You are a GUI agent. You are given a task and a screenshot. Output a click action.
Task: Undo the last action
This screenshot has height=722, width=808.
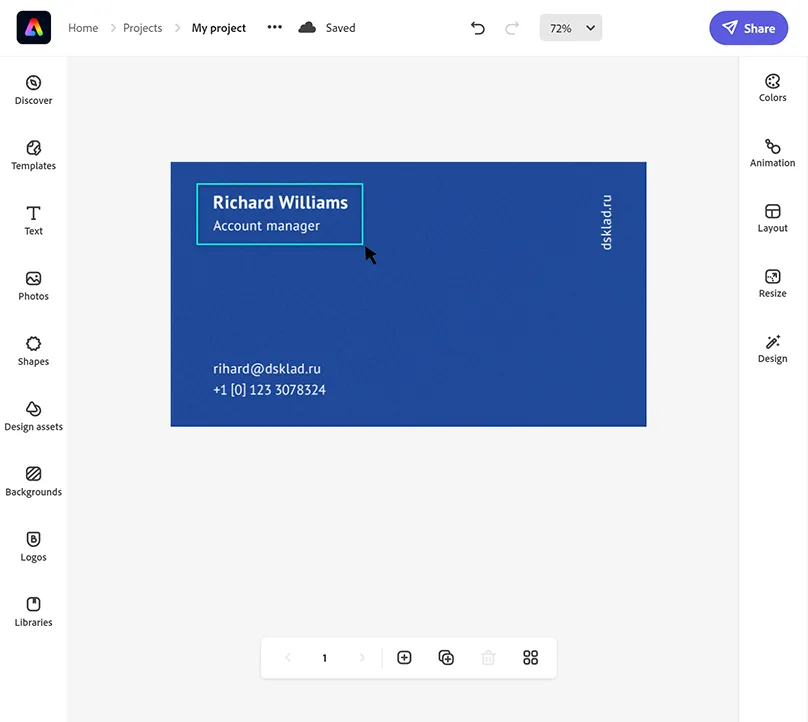(x=478, y=28)
